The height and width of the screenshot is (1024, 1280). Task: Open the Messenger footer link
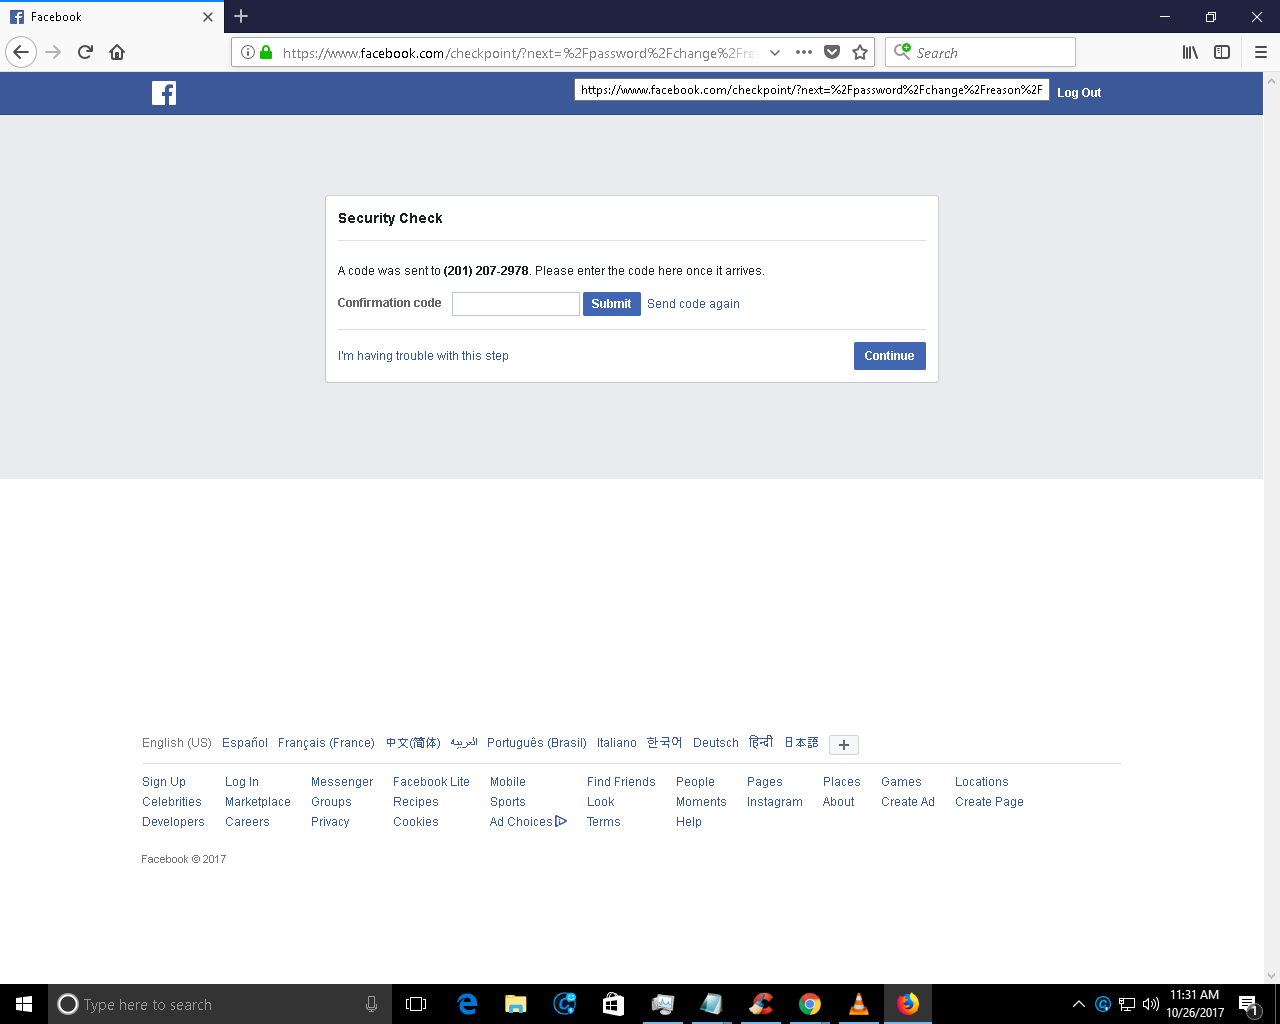[x=342, y=782]
